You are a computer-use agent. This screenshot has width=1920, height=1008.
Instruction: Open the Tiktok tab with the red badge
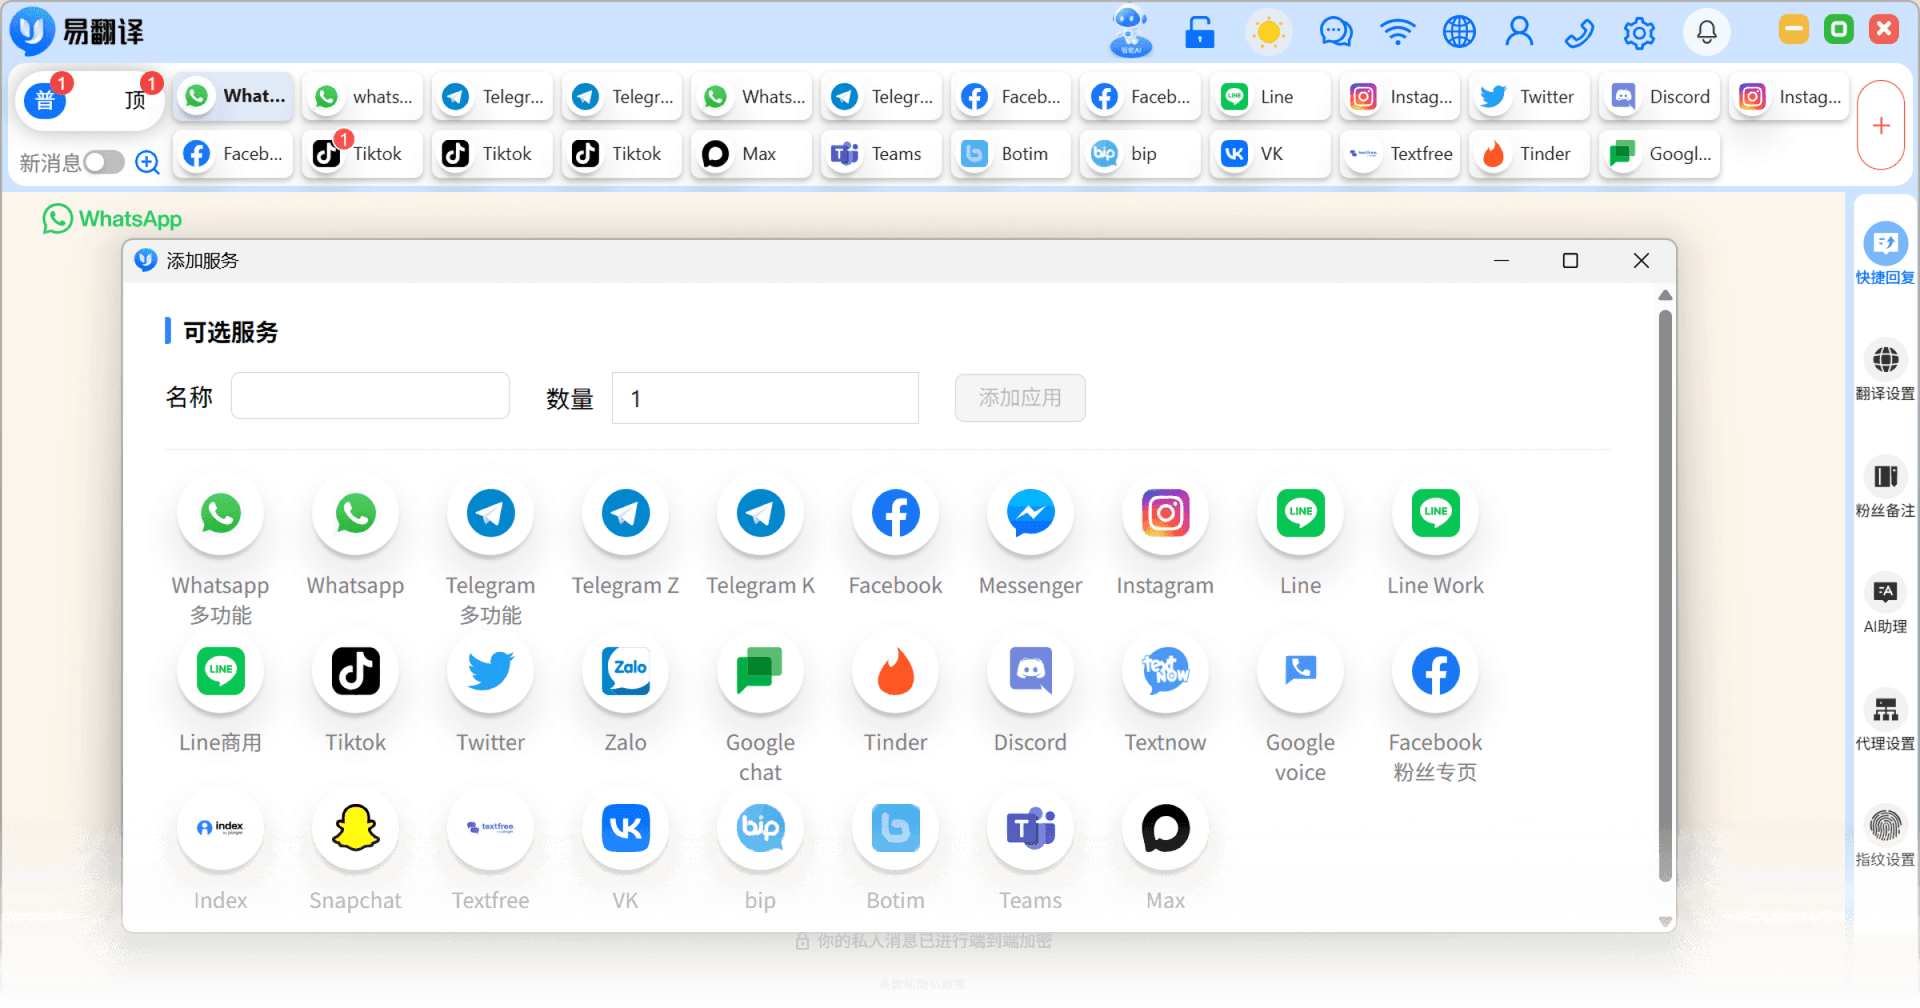coord(362,154)
